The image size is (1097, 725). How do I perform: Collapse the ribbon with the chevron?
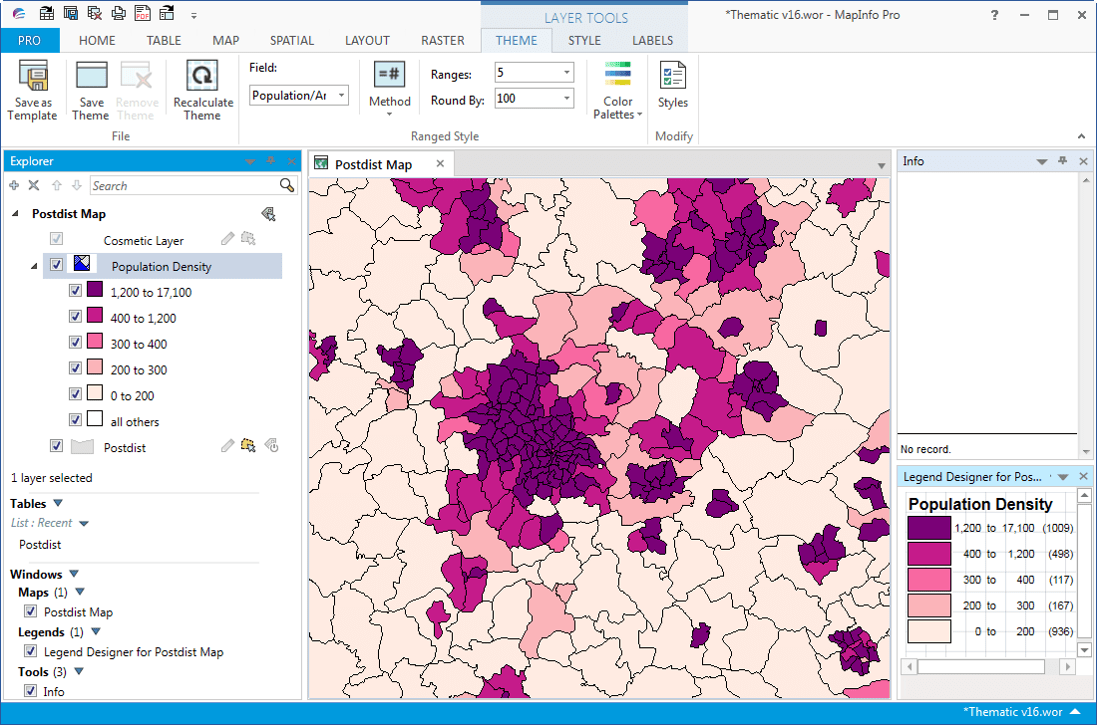point(1082,136)
